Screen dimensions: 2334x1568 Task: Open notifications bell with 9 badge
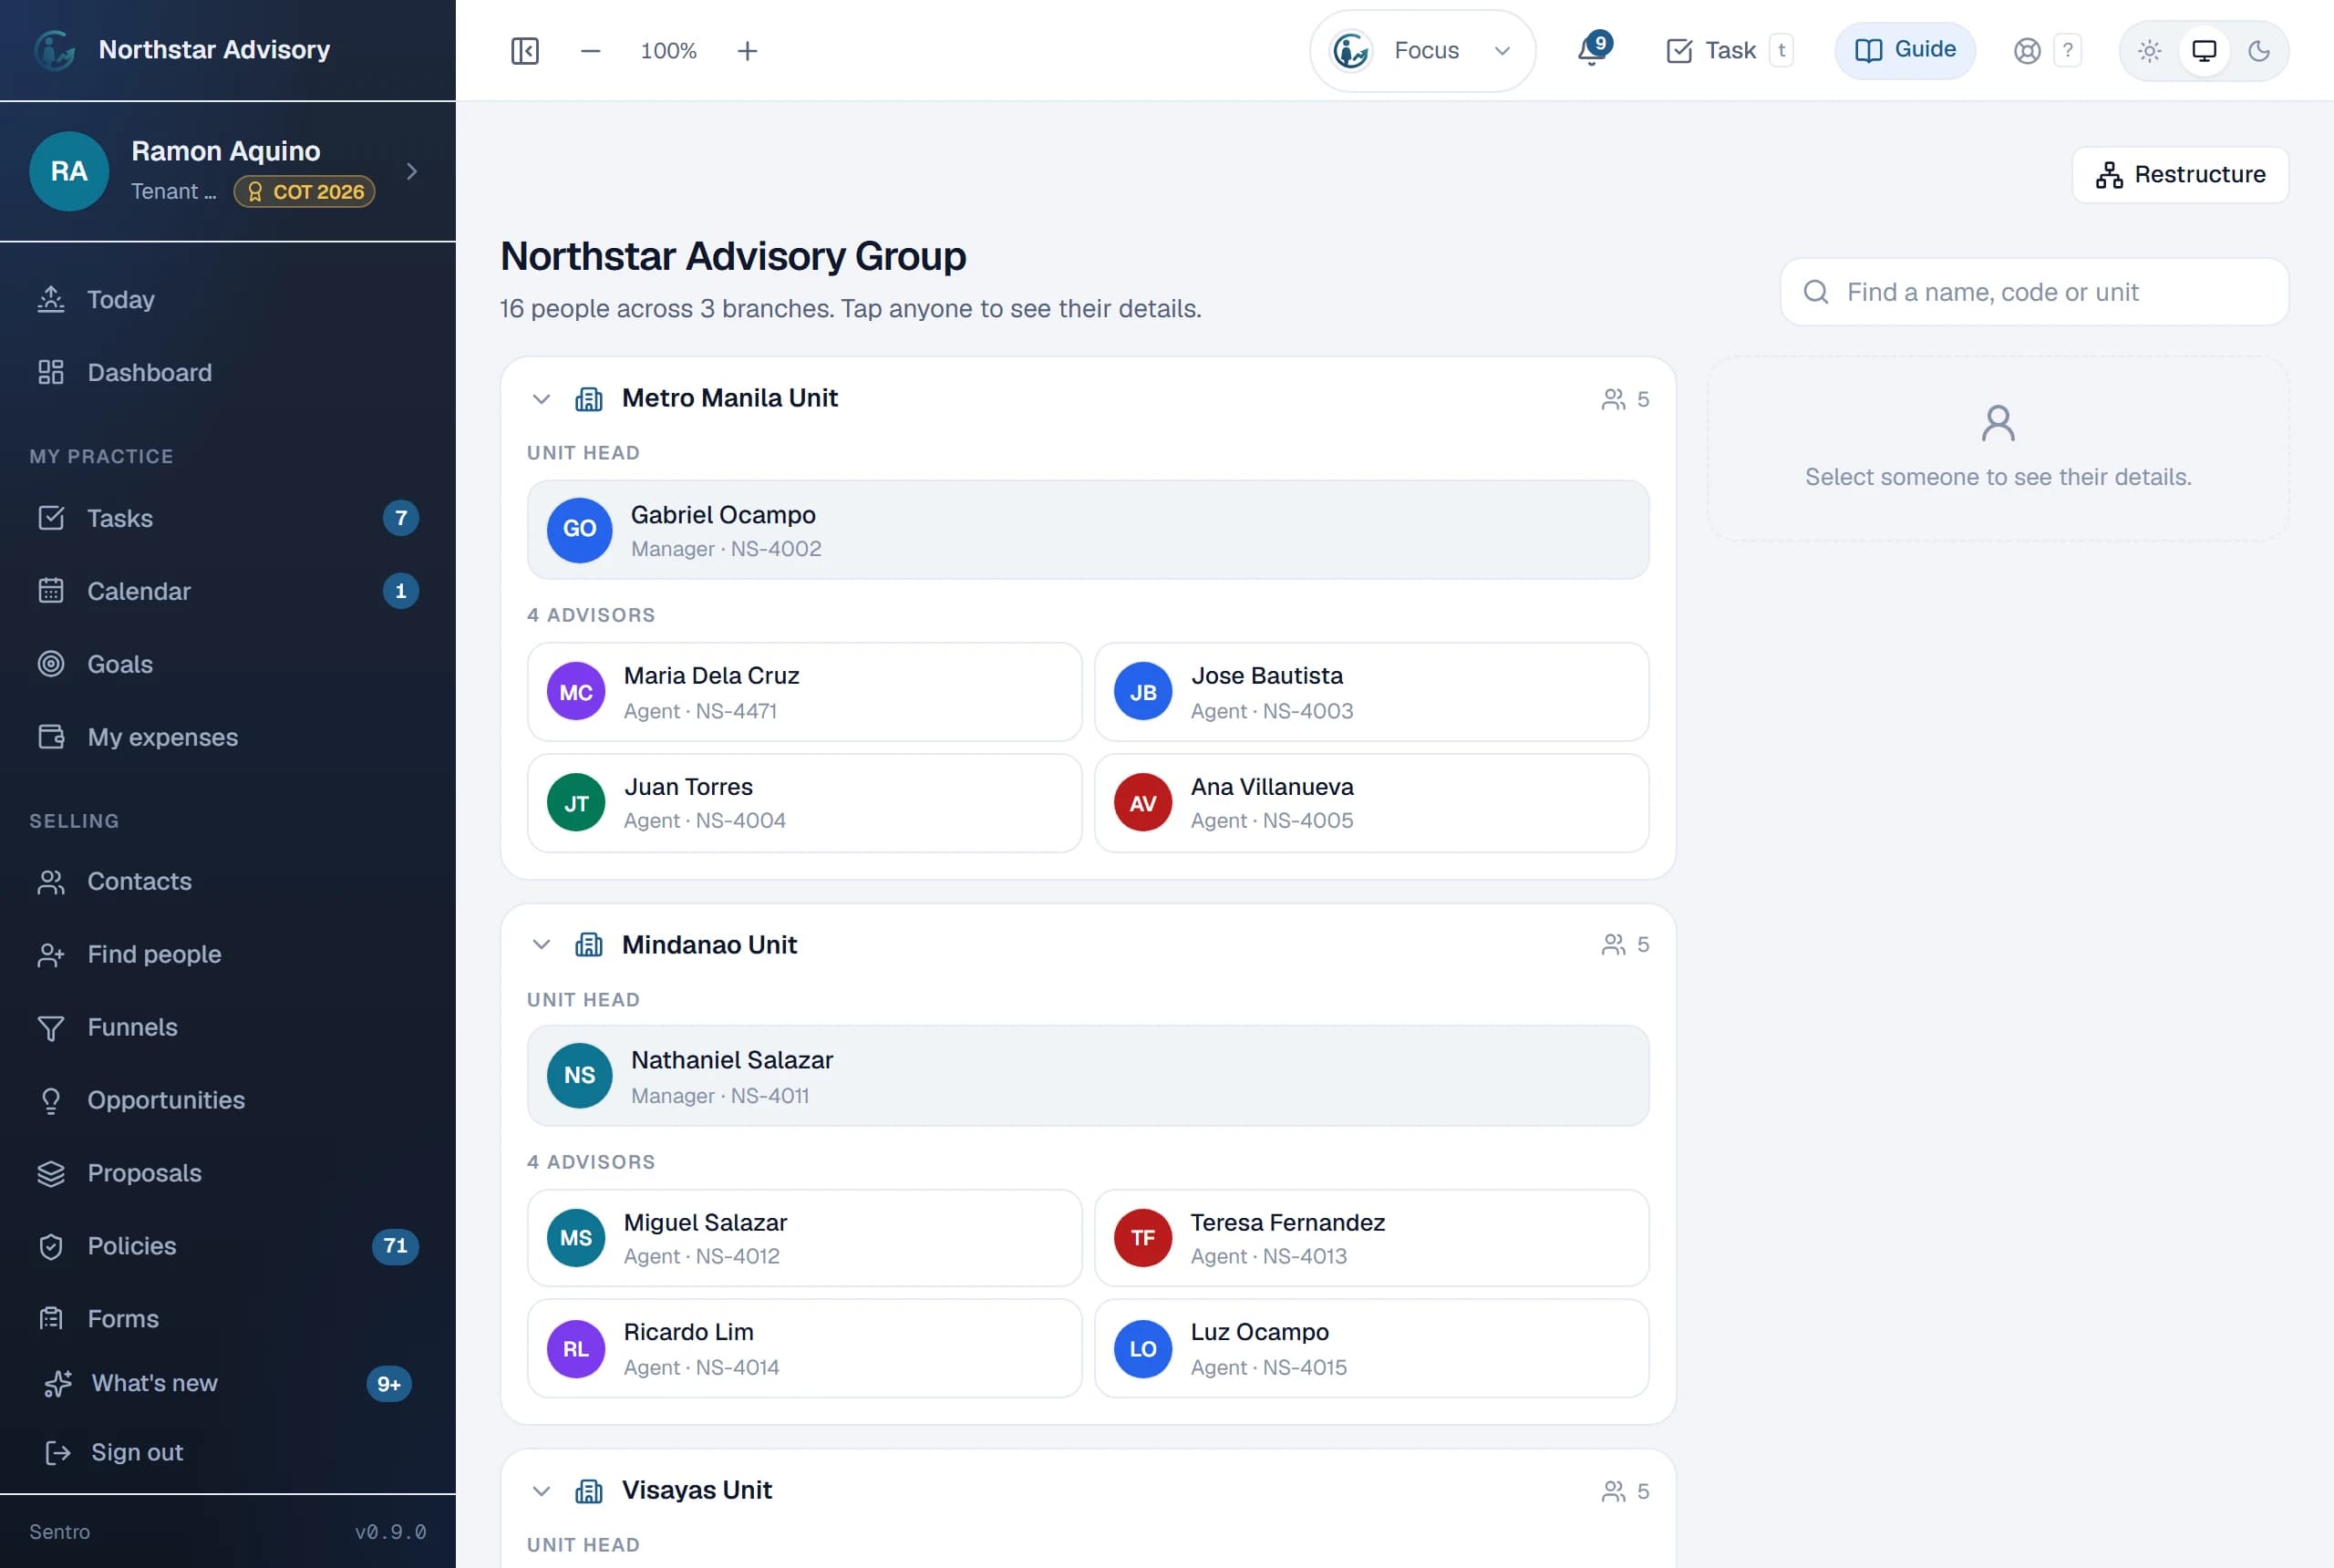pyautogui.click(x=1593, y=49)
